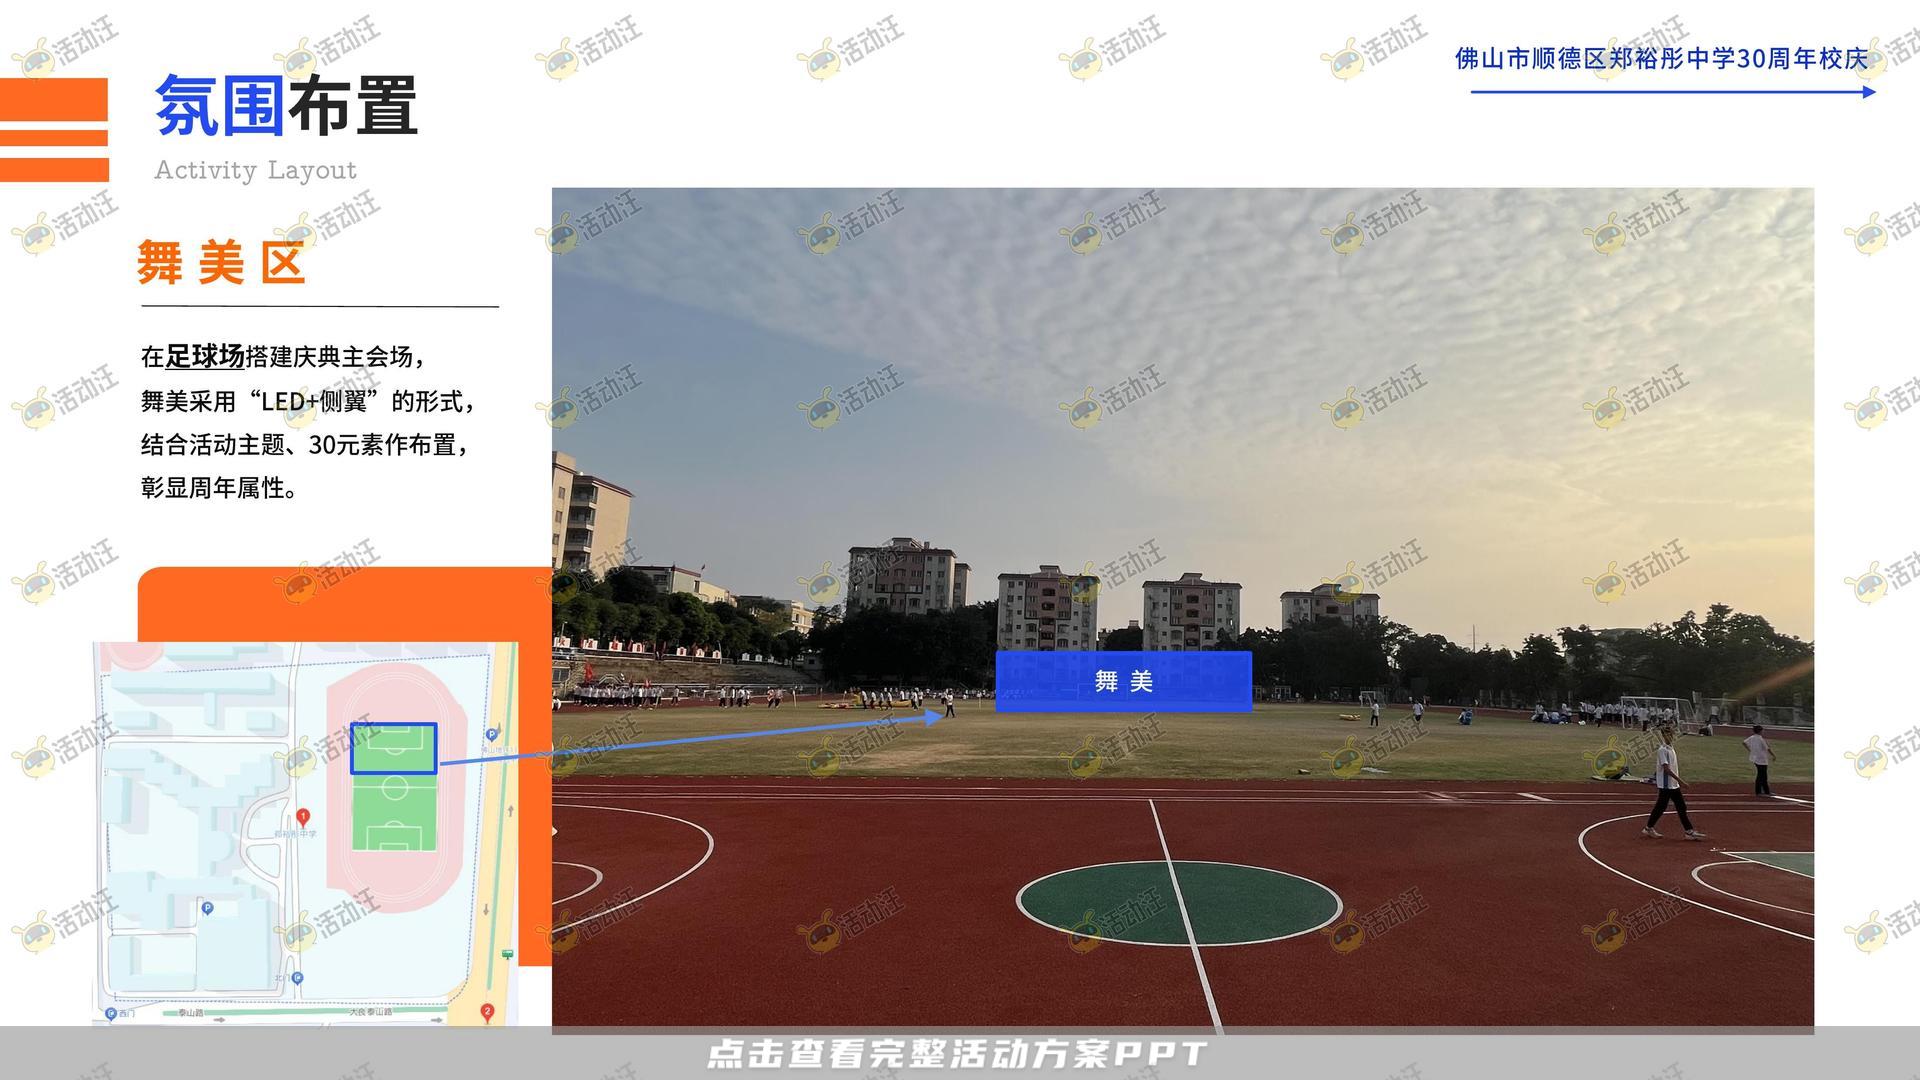Click the 氛围布置 slide title
This screenshot has width=1920, height=1080.
click(x=286, y=105)
